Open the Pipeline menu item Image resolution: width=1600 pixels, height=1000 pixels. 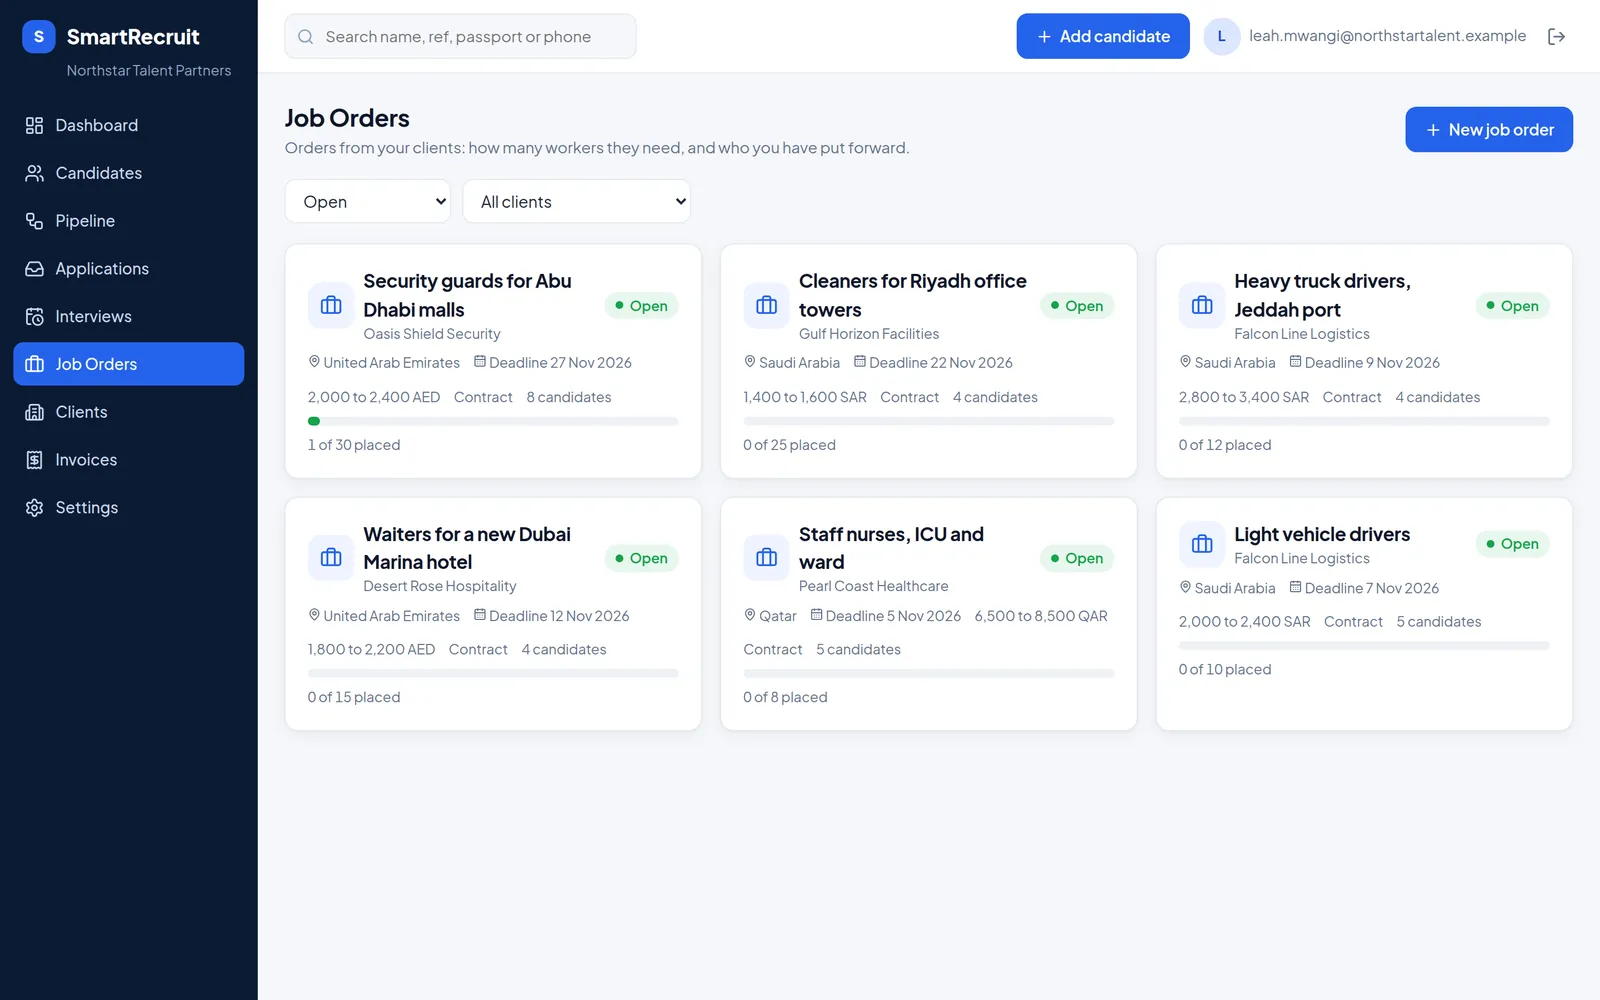(x=129, y=221)
